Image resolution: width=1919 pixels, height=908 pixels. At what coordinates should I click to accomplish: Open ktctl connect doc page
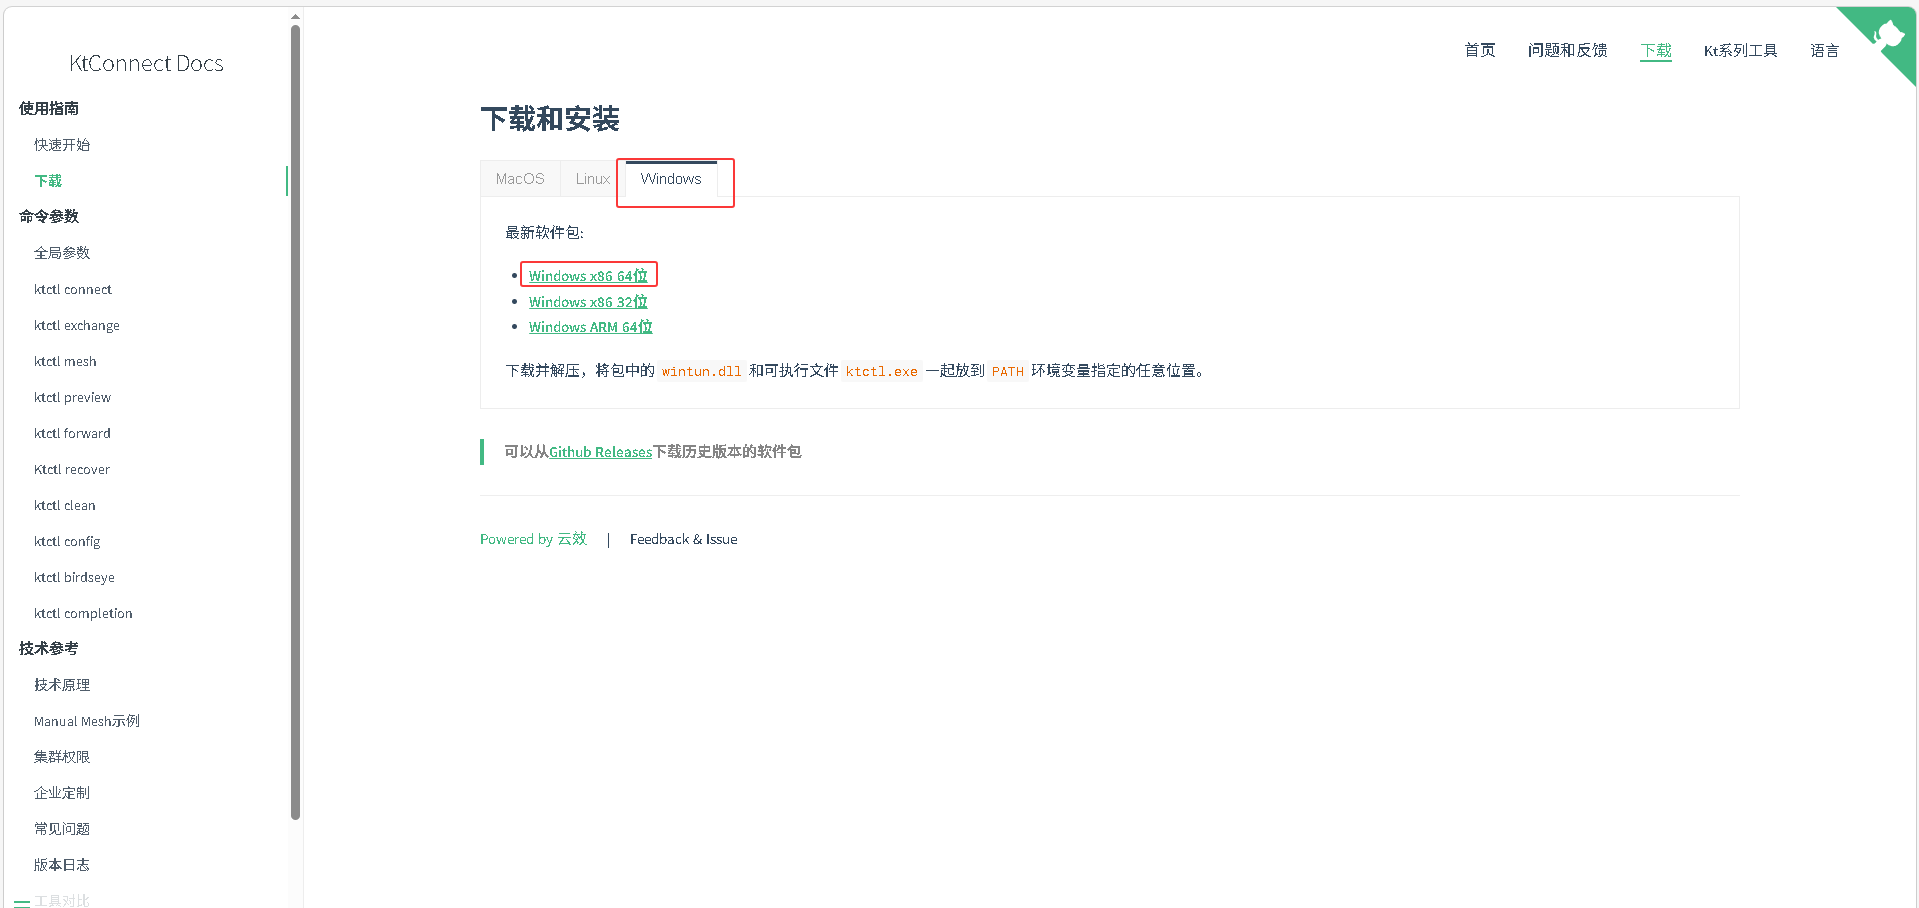pos(73,289)
